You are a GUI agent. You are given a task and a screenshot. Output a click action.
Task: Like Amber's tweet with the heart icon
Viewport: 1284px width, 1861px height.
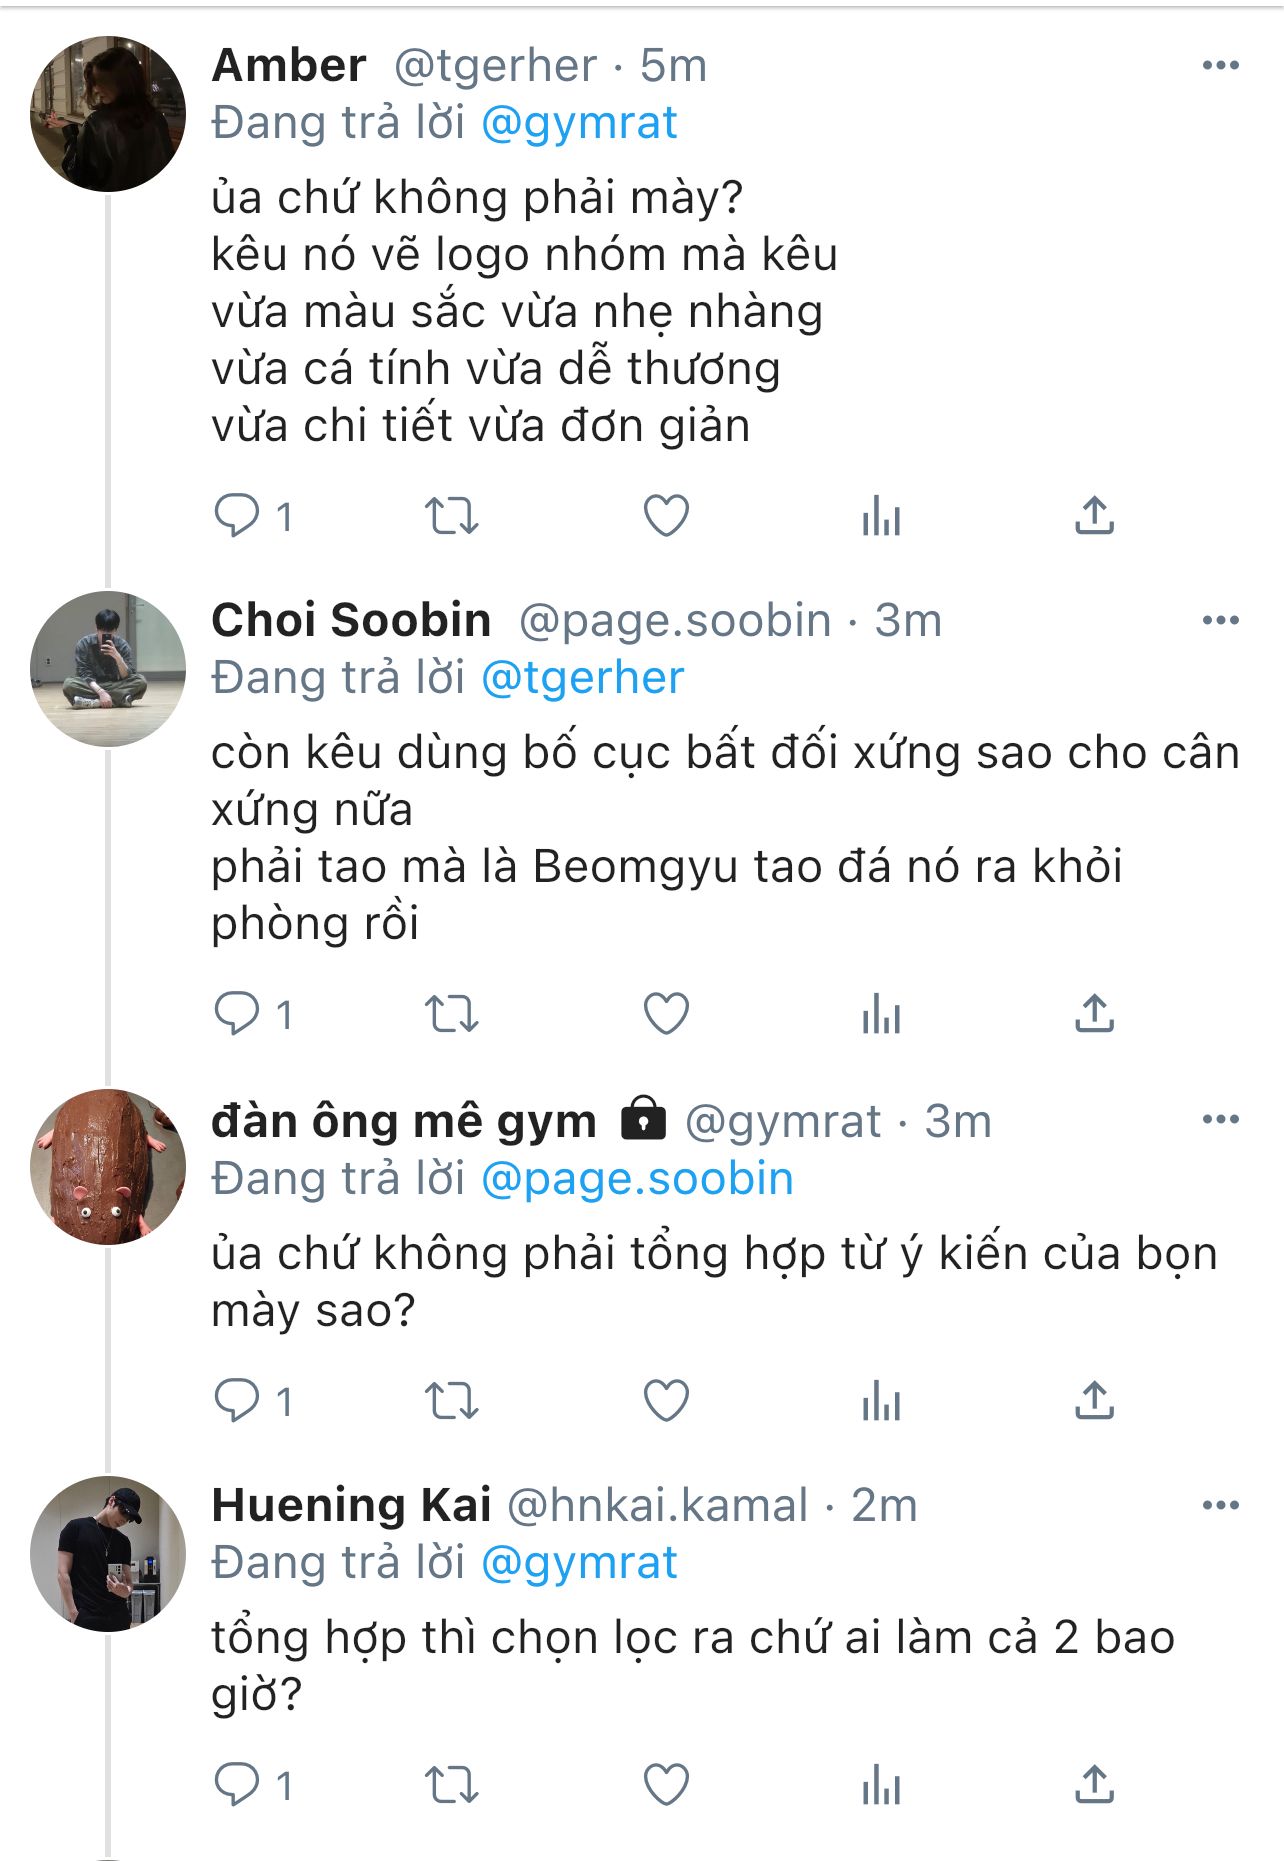point(666,516)
